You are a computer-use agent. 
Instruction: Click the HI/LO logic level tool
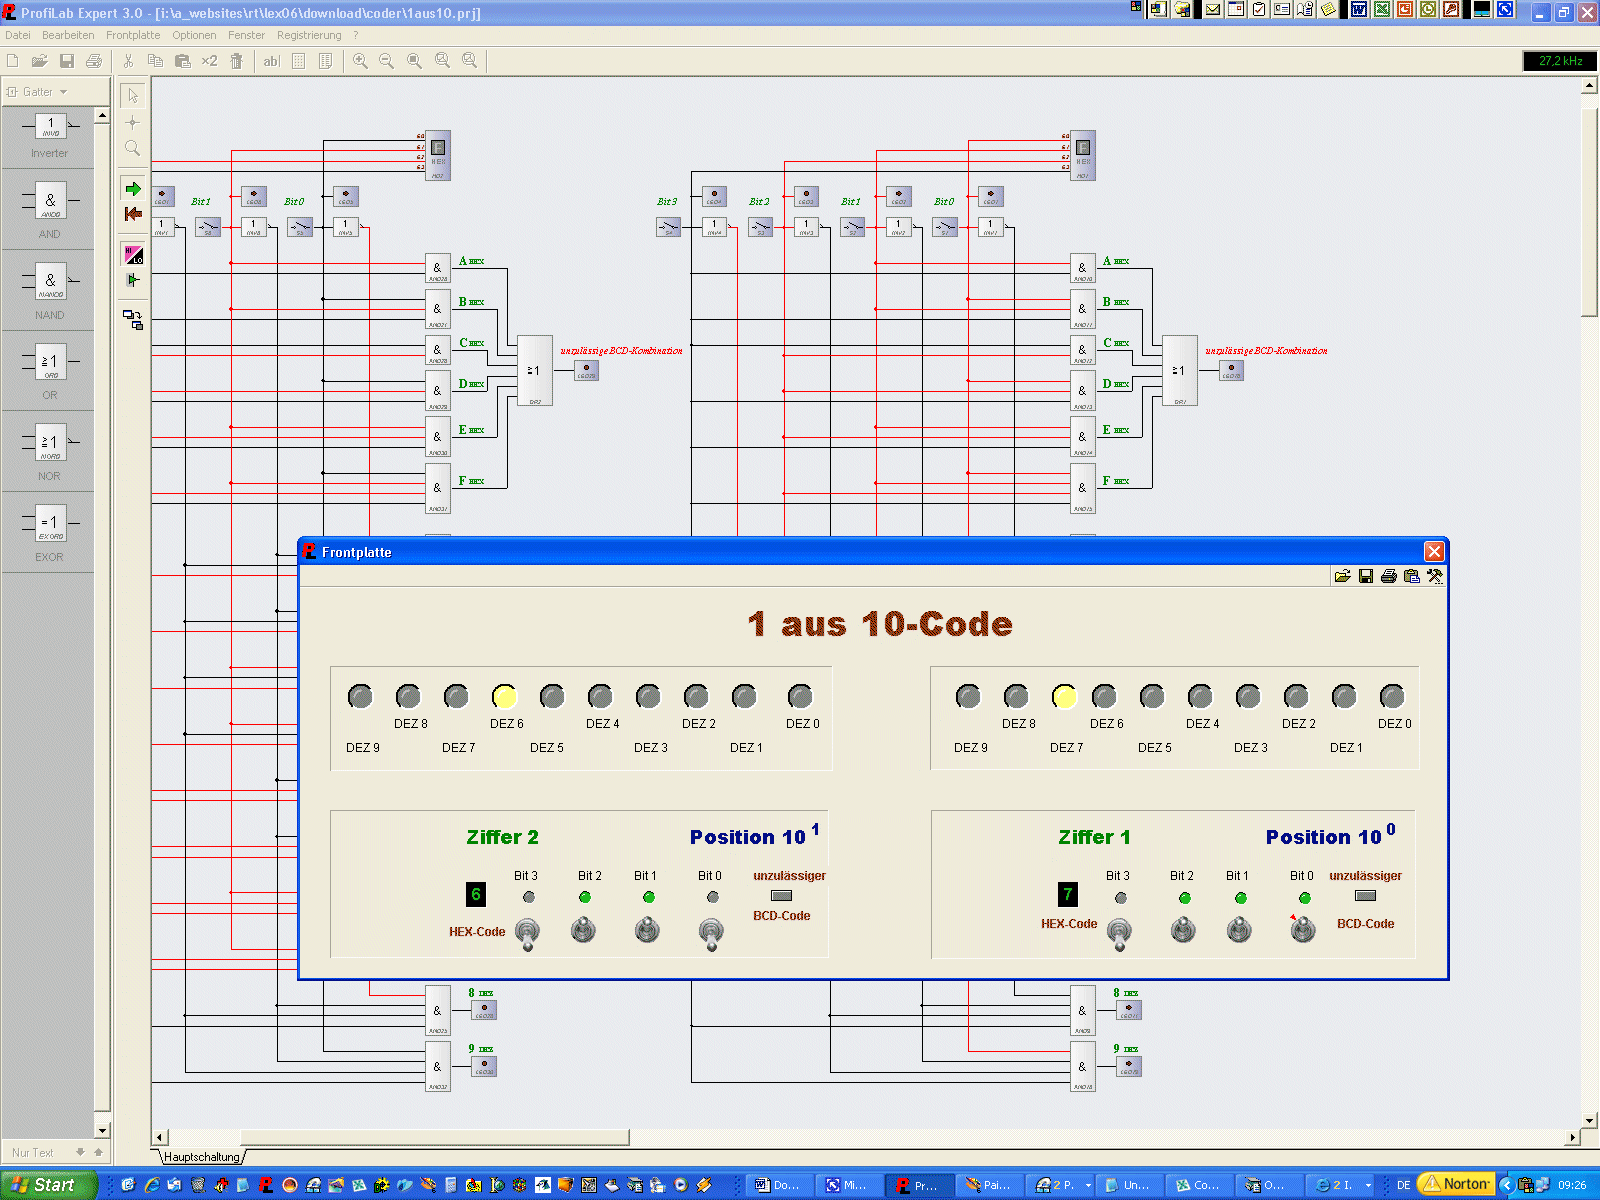coord(133,255)
